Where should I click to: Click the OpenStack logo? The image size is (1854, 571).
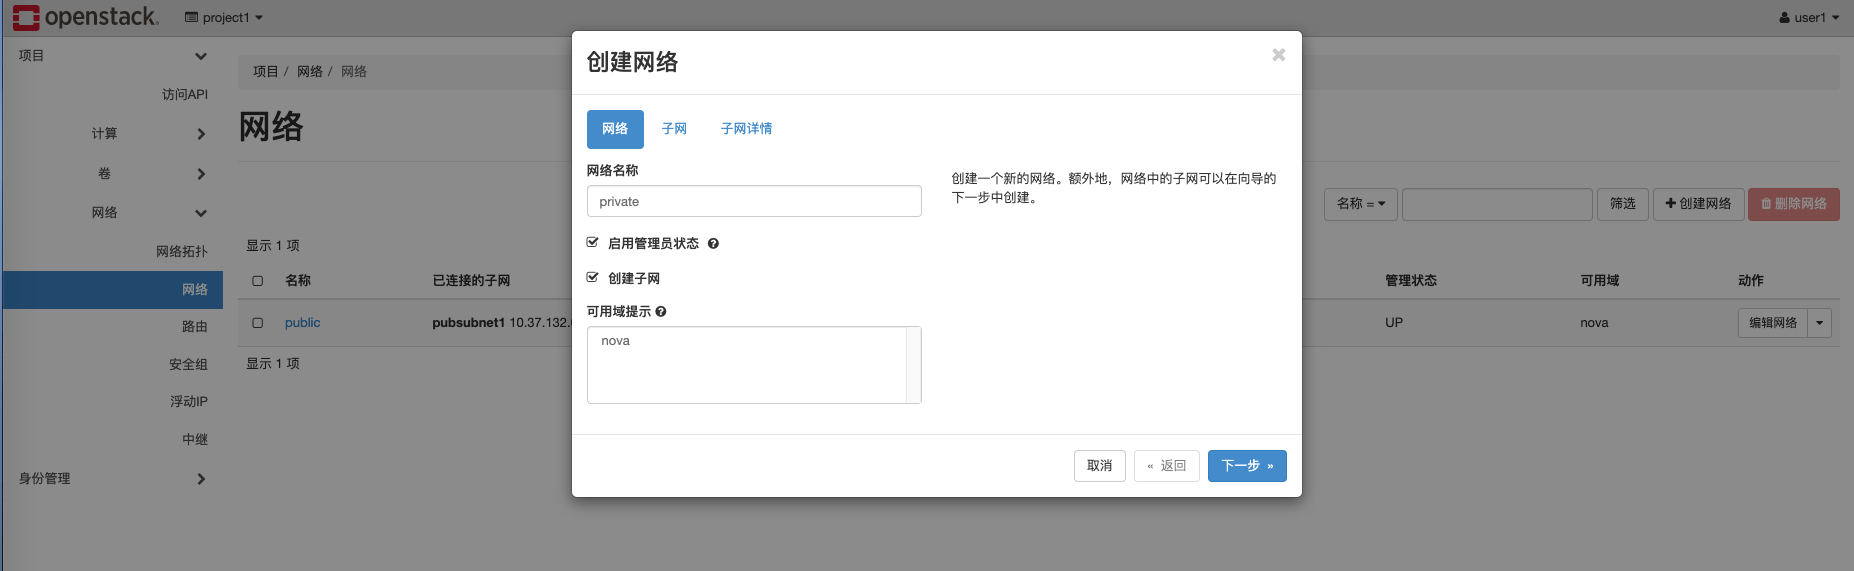(85, 17)
